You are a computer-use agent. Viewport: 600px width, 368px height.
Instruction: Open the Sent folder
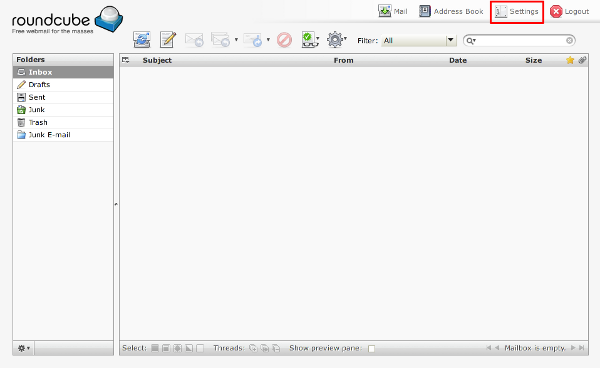[63, 97]
